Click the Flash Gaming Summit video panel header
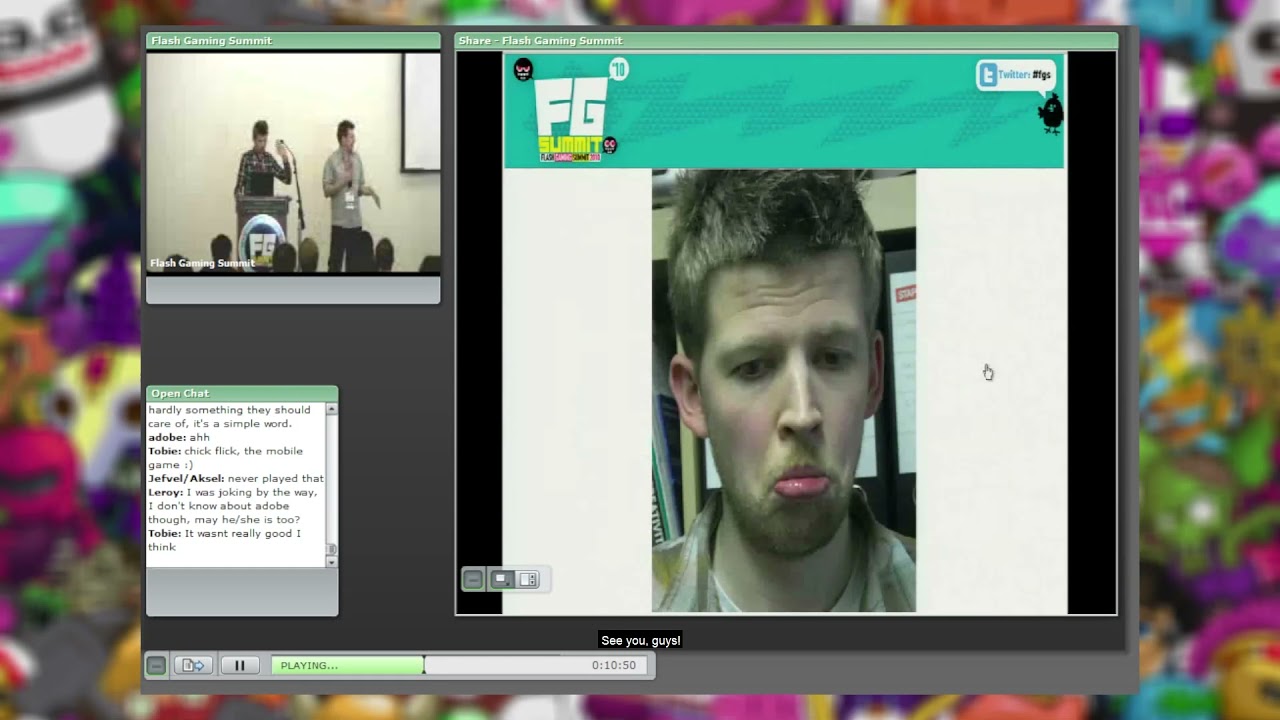This screenshot has width=1280, height=720. tap(293, 40)
